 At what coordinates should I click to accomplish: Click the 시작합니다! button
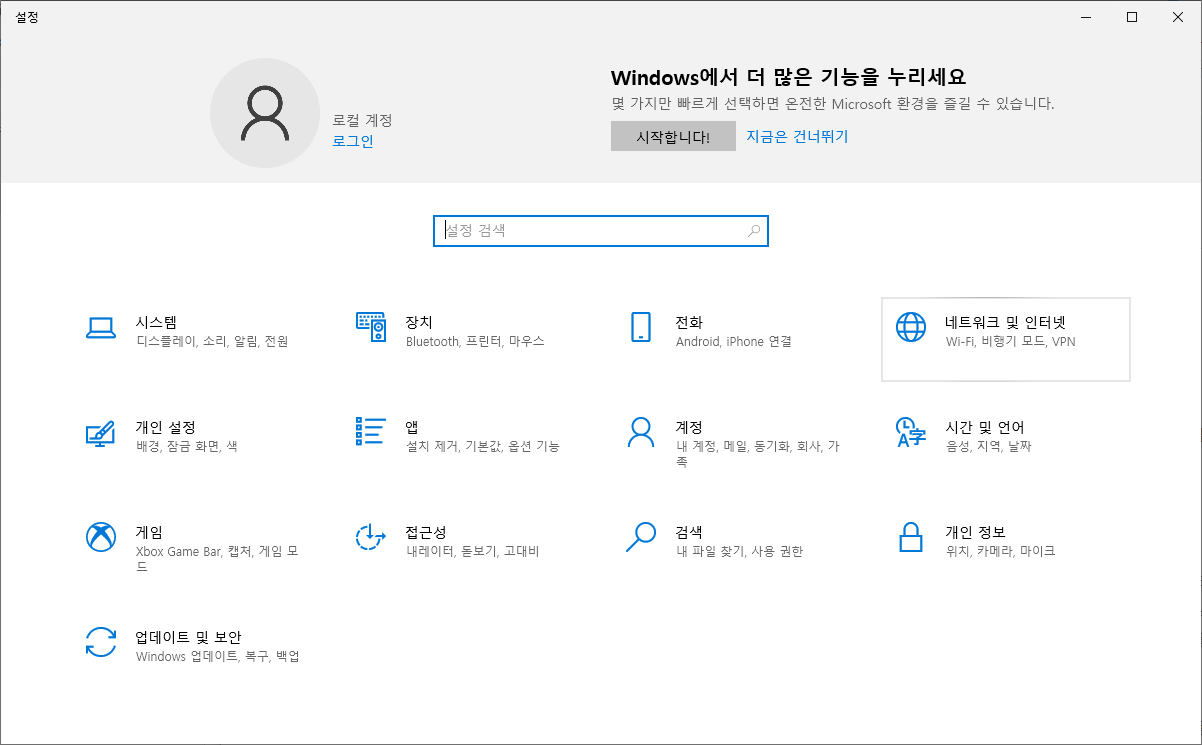pos(673,137)
